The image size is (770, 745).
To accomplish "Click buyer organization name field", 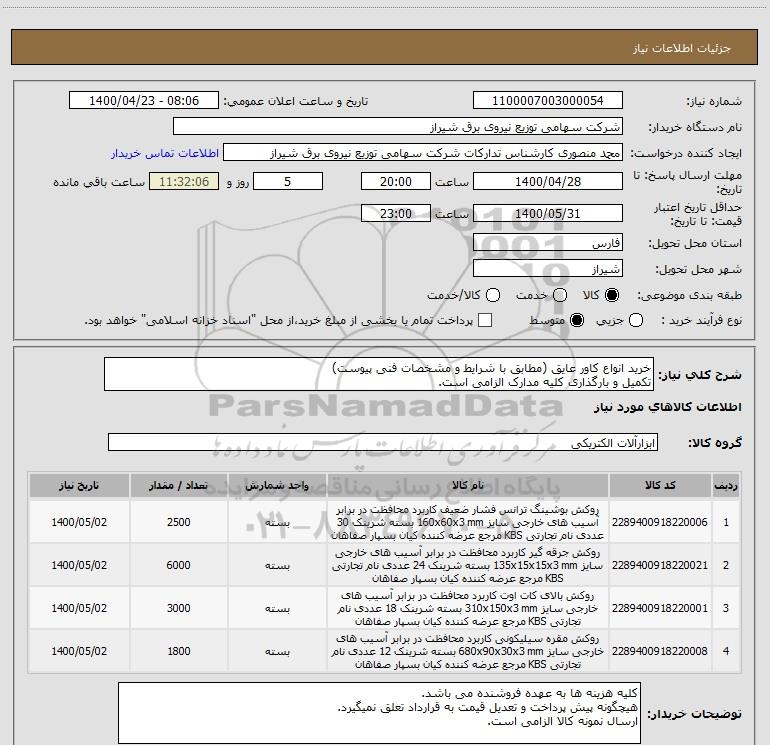I will pos(398,127).
